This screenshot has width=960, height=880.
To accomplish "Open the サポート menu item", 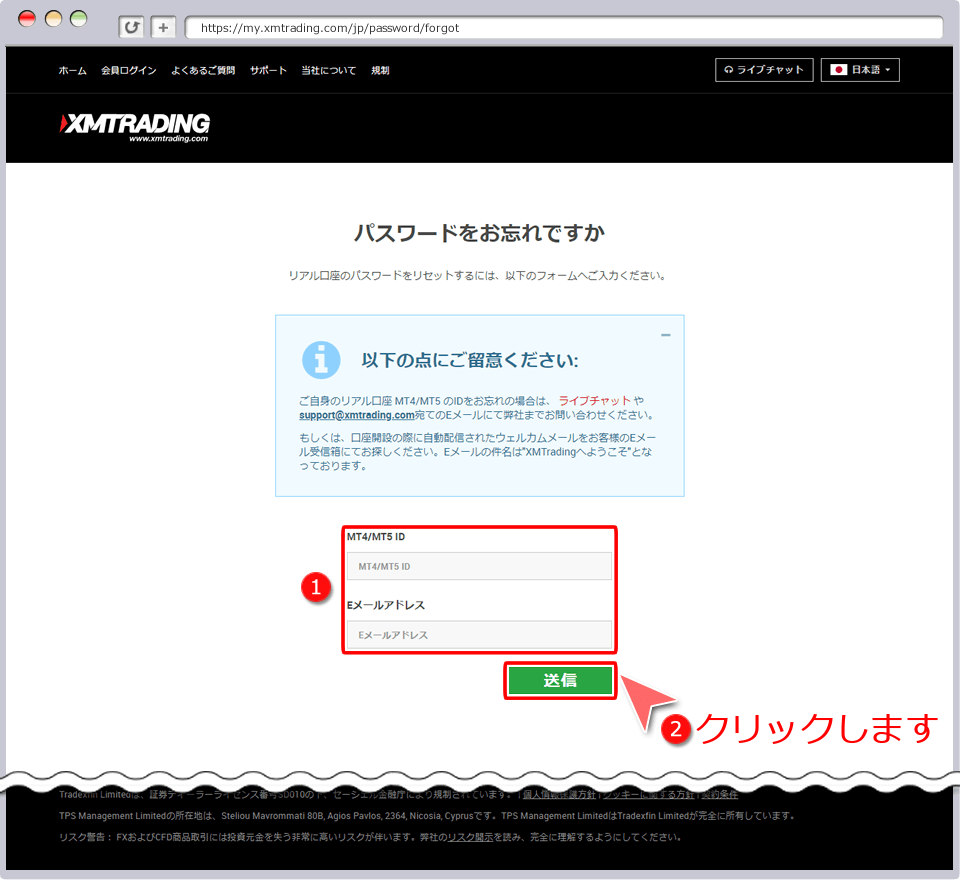I will pyautogui.click(x=268, y=70).
